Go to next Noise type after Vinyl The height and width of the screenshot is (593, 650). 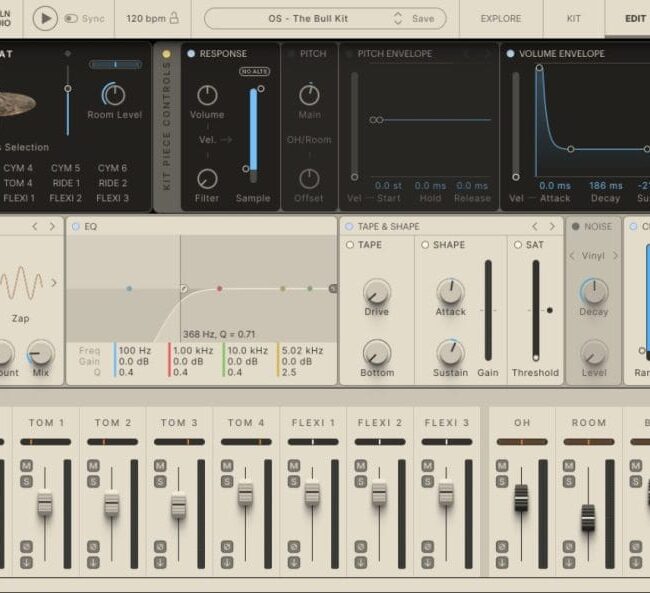click(x=615, y=256)
